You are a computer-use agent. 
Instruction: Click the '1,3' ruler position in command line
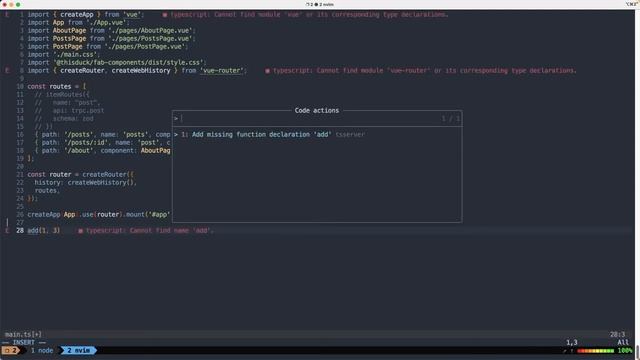571,342
